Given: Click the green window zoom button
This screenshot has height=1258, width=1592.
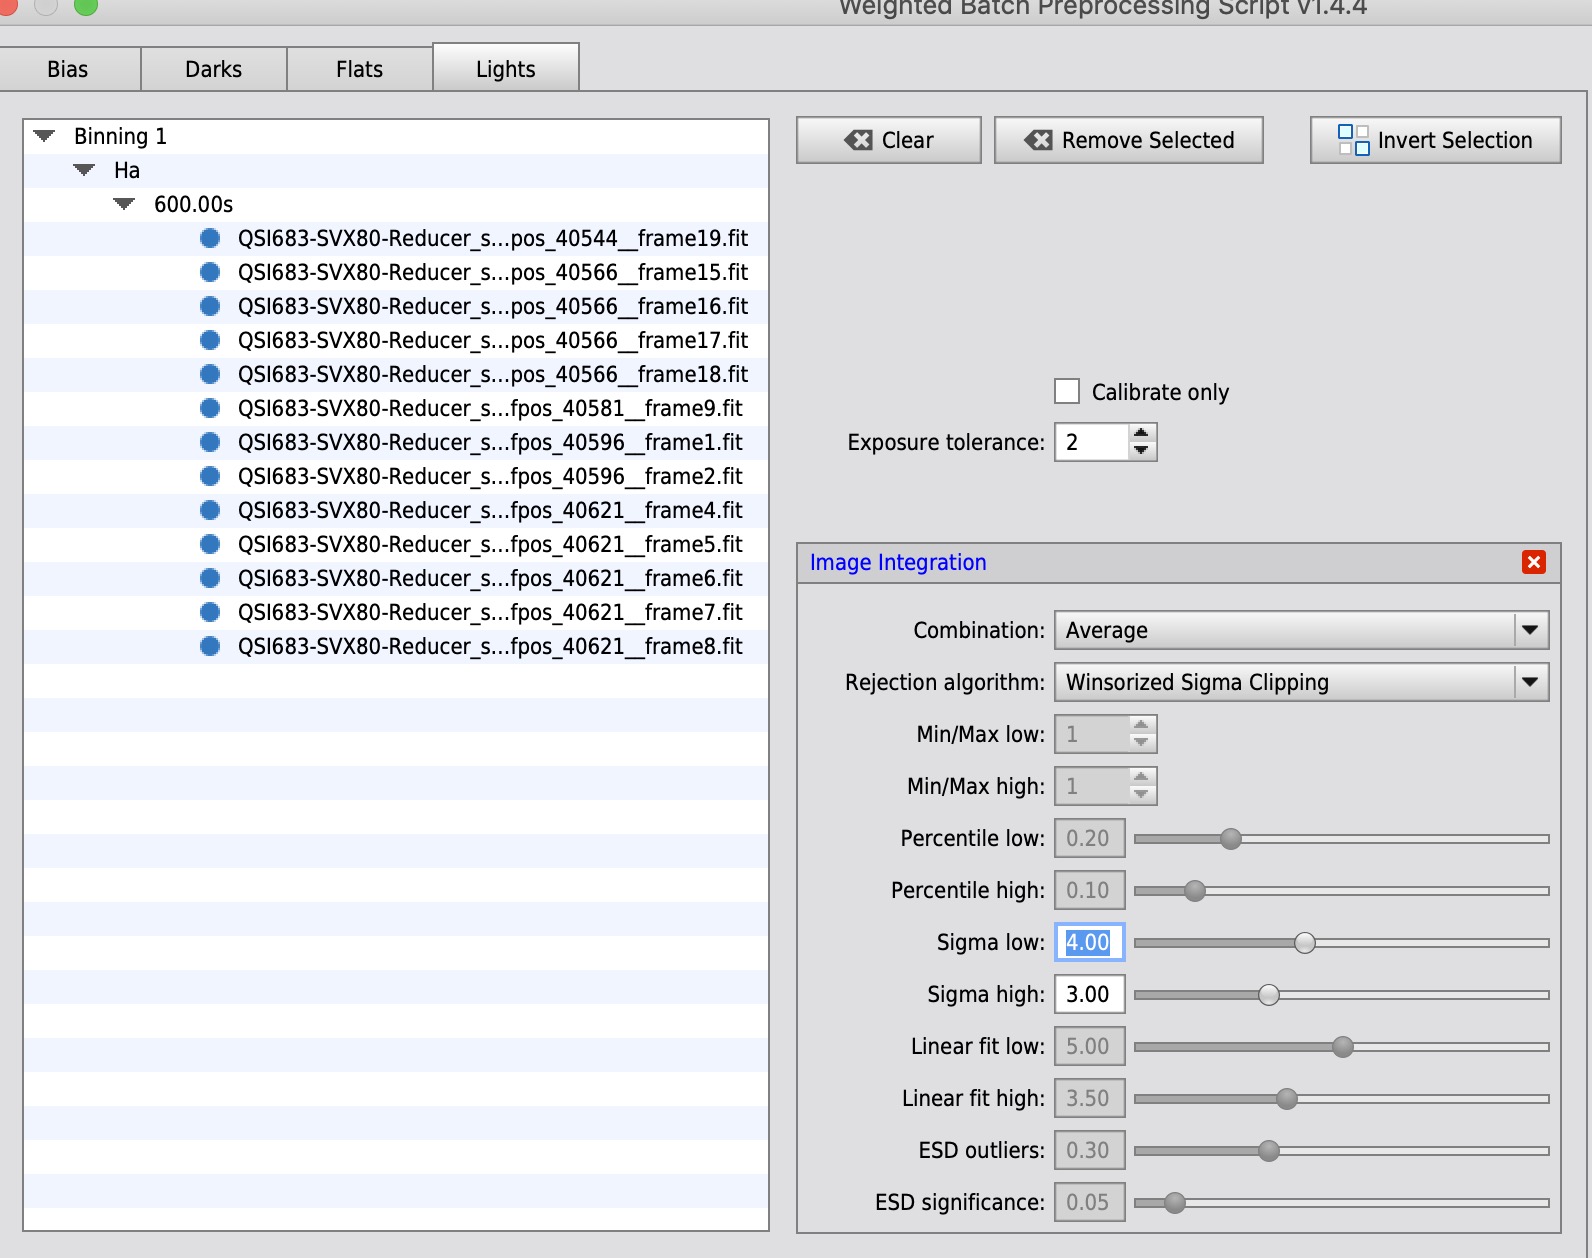Looking at the screenshot, I should coord(86,5).
